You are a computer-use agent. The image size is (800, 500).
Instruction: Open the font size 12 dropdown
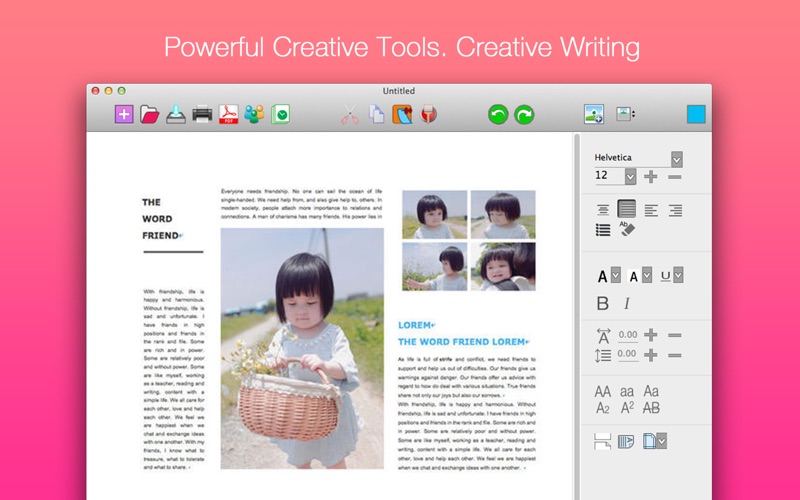pyautogui.click(x=631, y=177)
